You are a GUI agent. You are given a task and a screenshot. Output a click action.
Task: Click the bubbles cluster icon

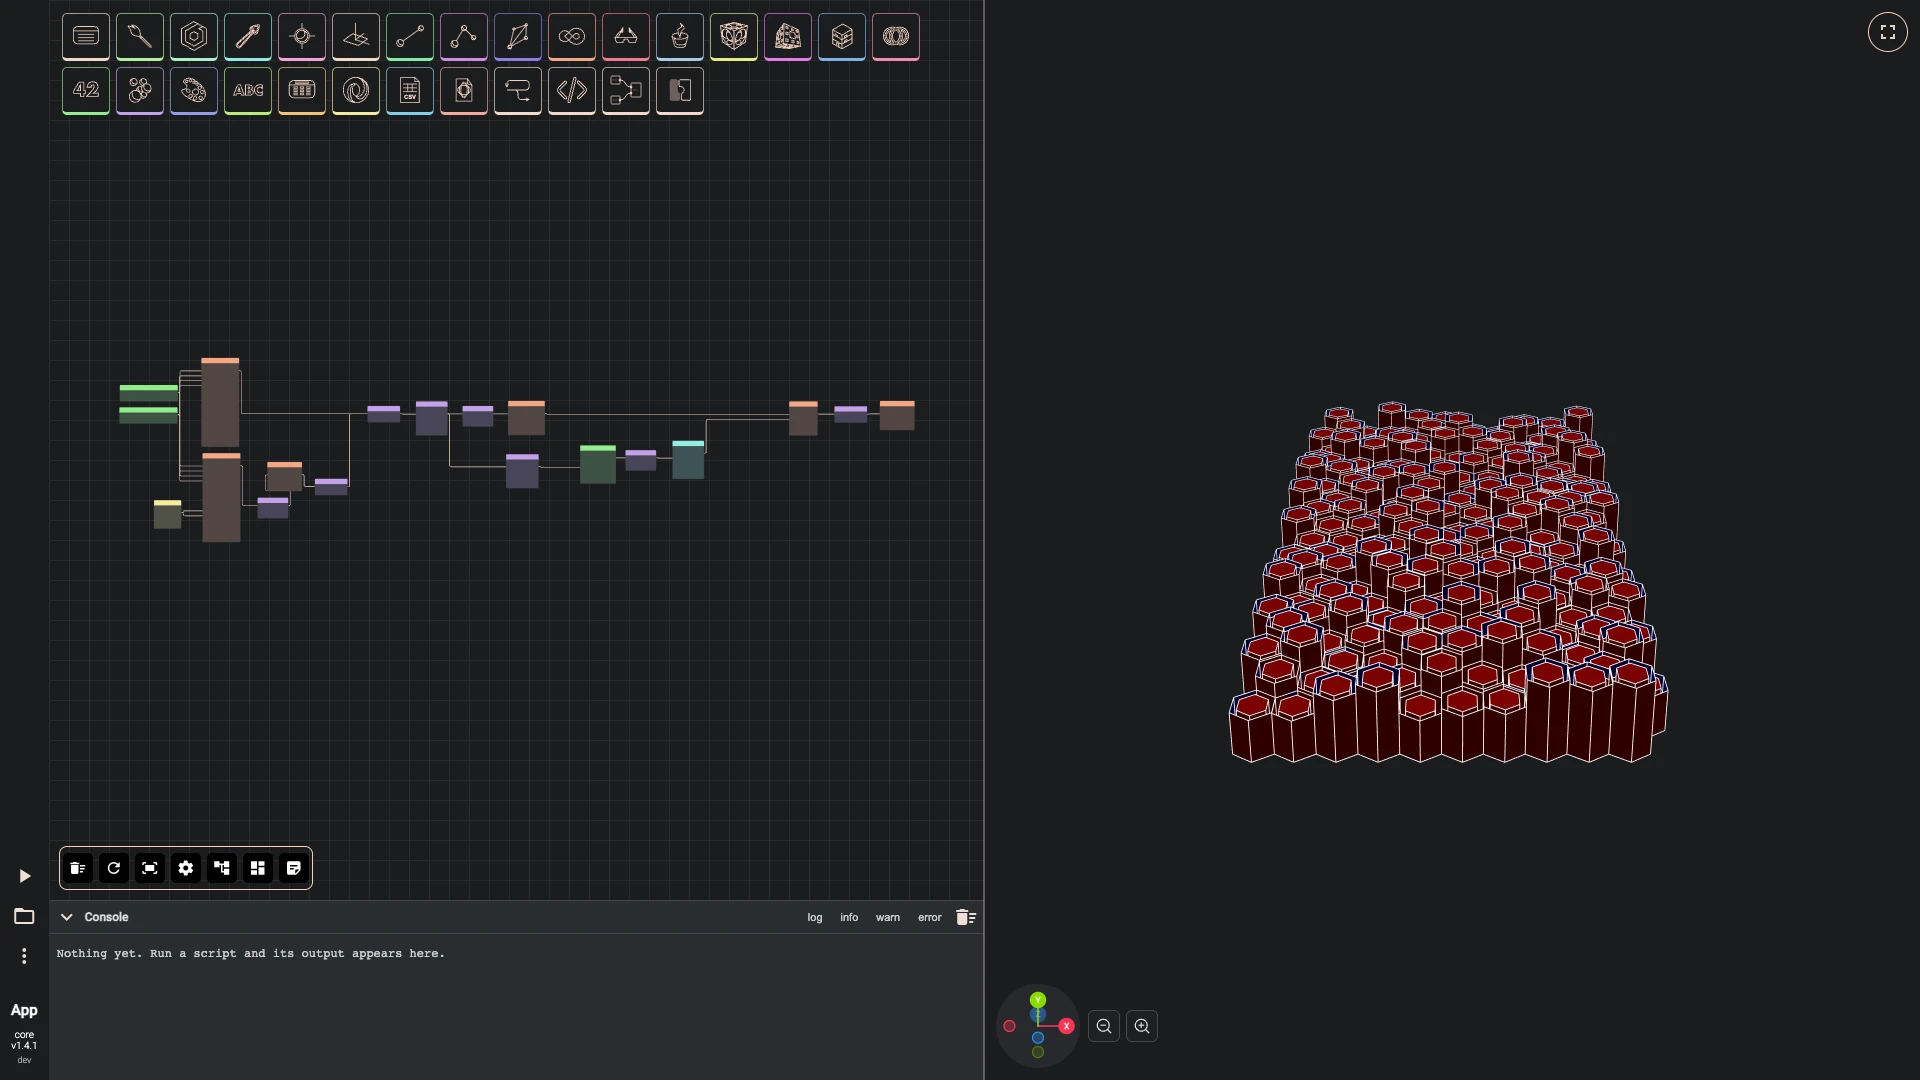coord(140,91)
